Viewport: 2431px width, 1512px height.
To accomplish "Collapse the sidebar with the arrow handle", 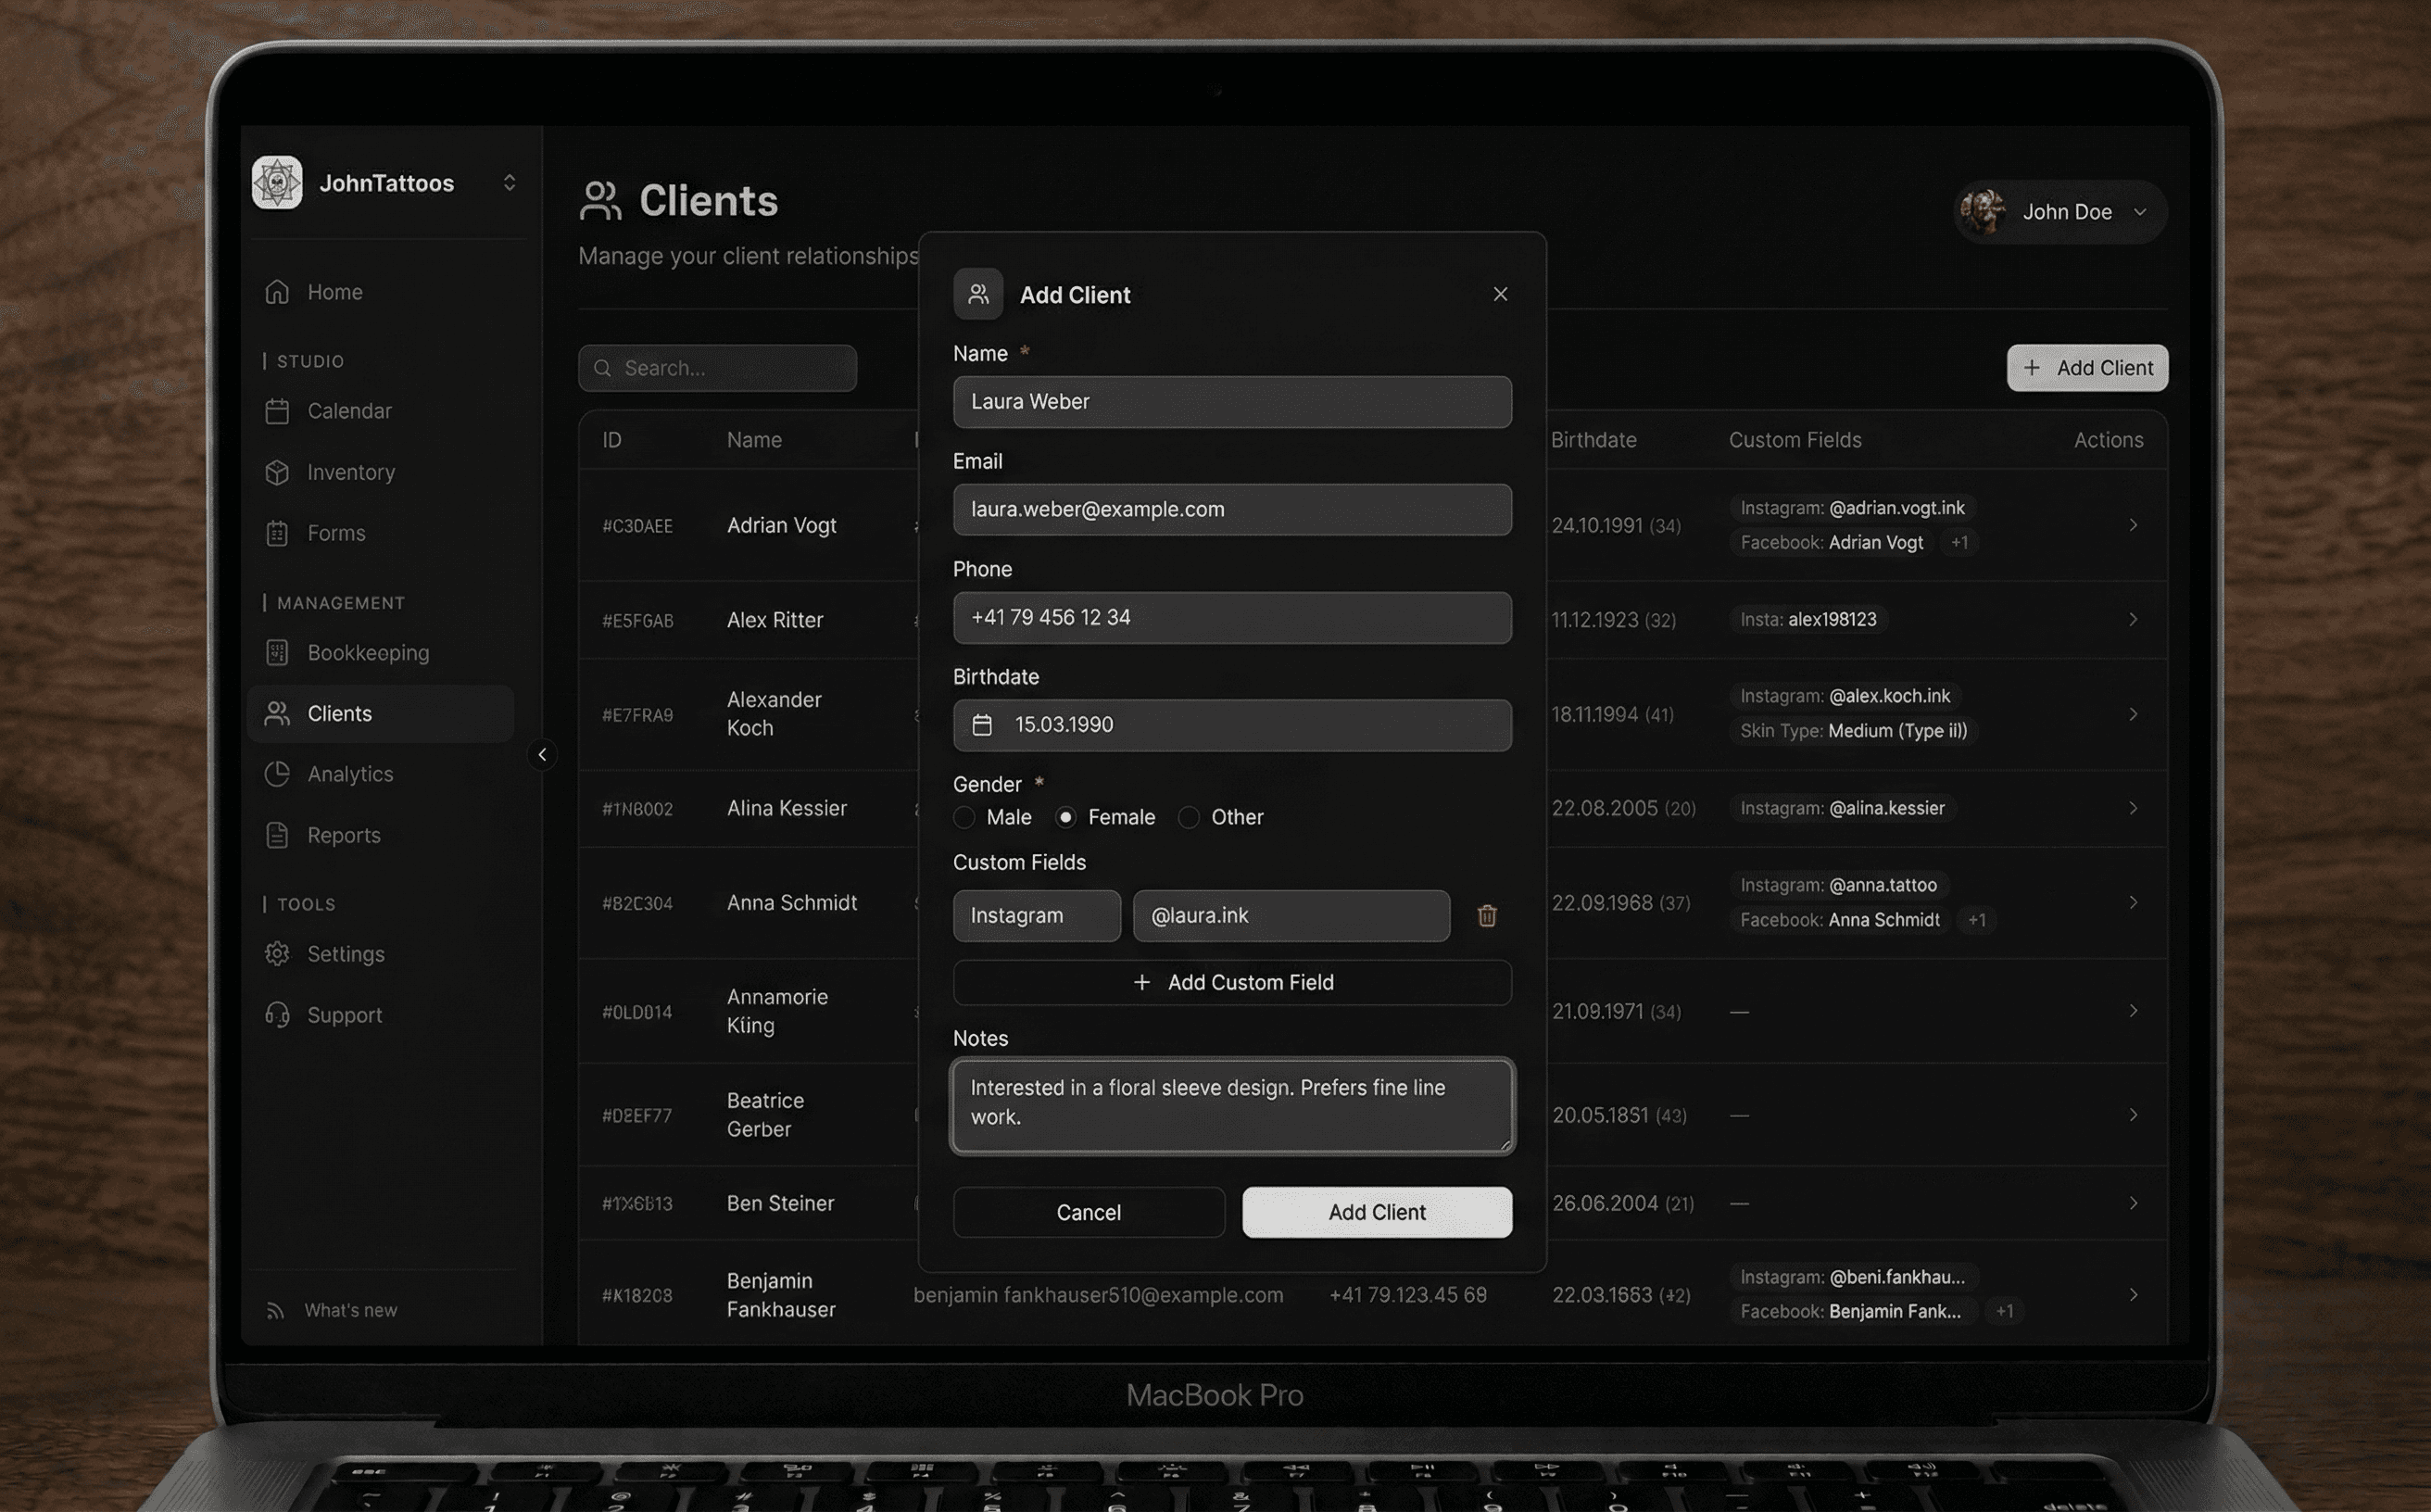I will click(x=542, y=755).
